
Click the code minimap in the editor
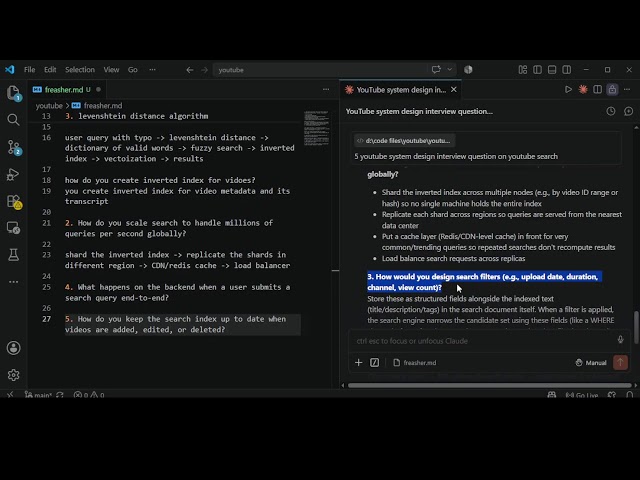pos(316,128)
